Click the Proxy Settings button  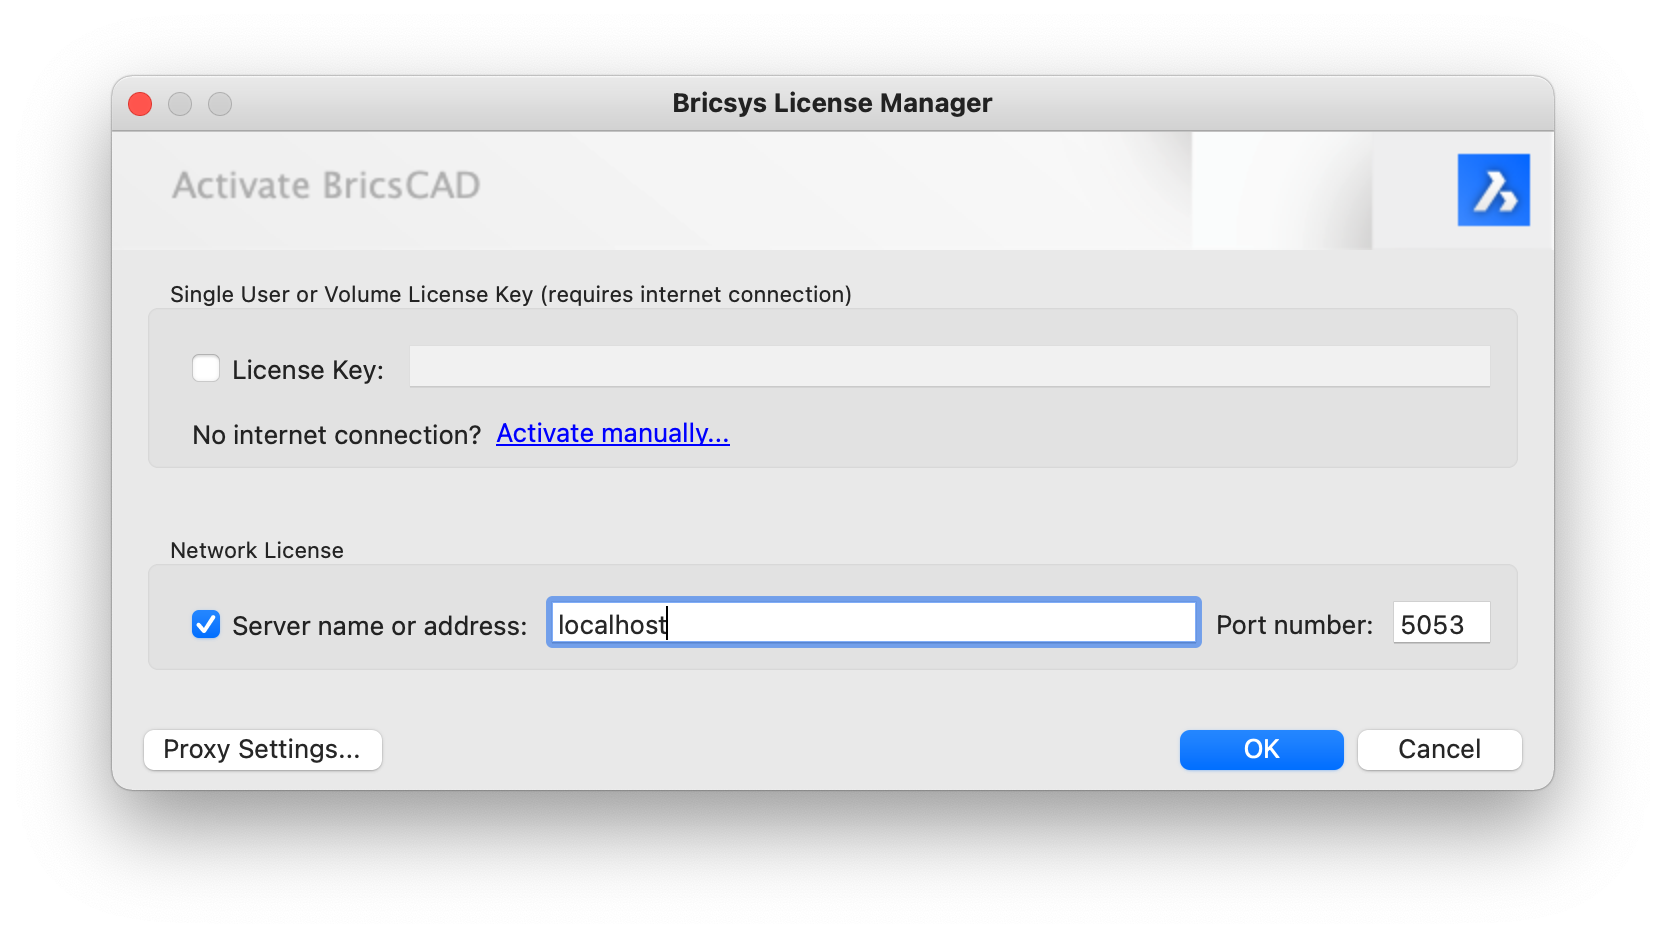click(x=262, y=749)
